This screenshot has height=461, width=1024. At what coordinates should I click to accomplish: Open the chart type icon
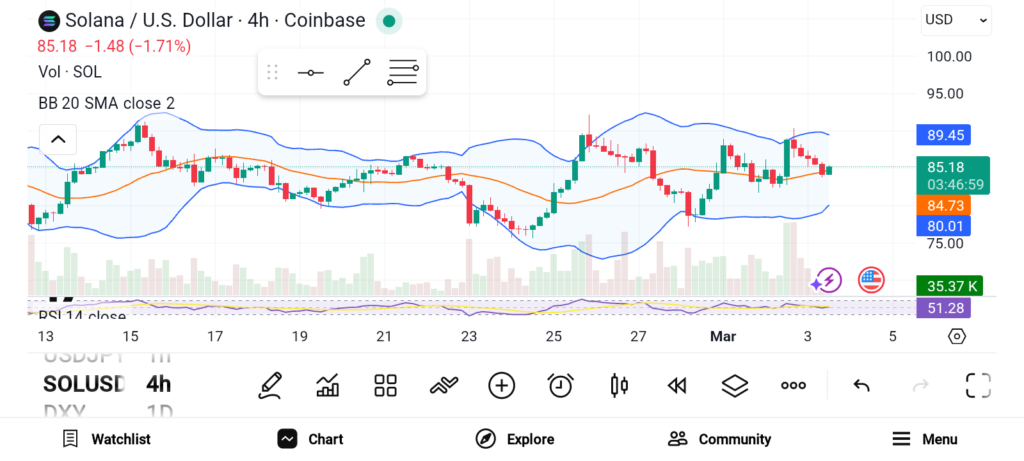pyautogui.click(x=327, y=385)
